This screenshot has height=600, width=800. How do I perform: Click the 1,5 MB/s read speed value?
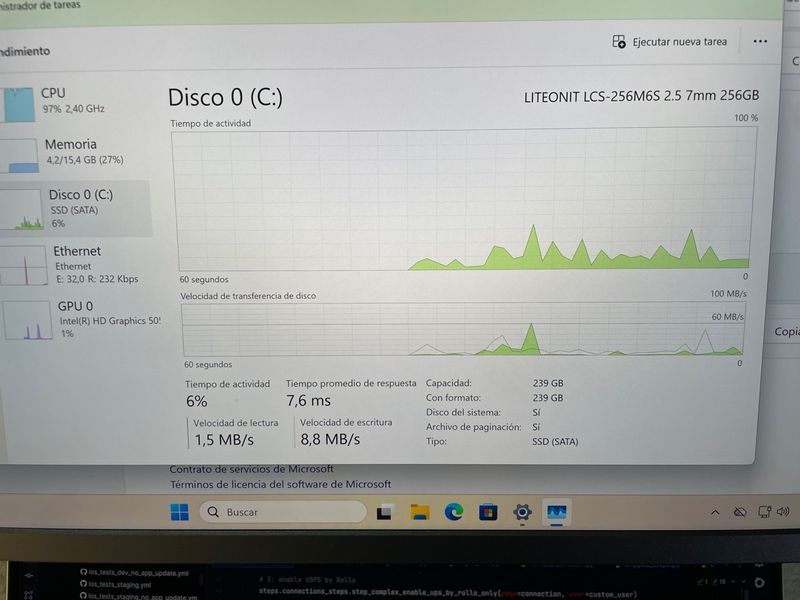(224, 440)
